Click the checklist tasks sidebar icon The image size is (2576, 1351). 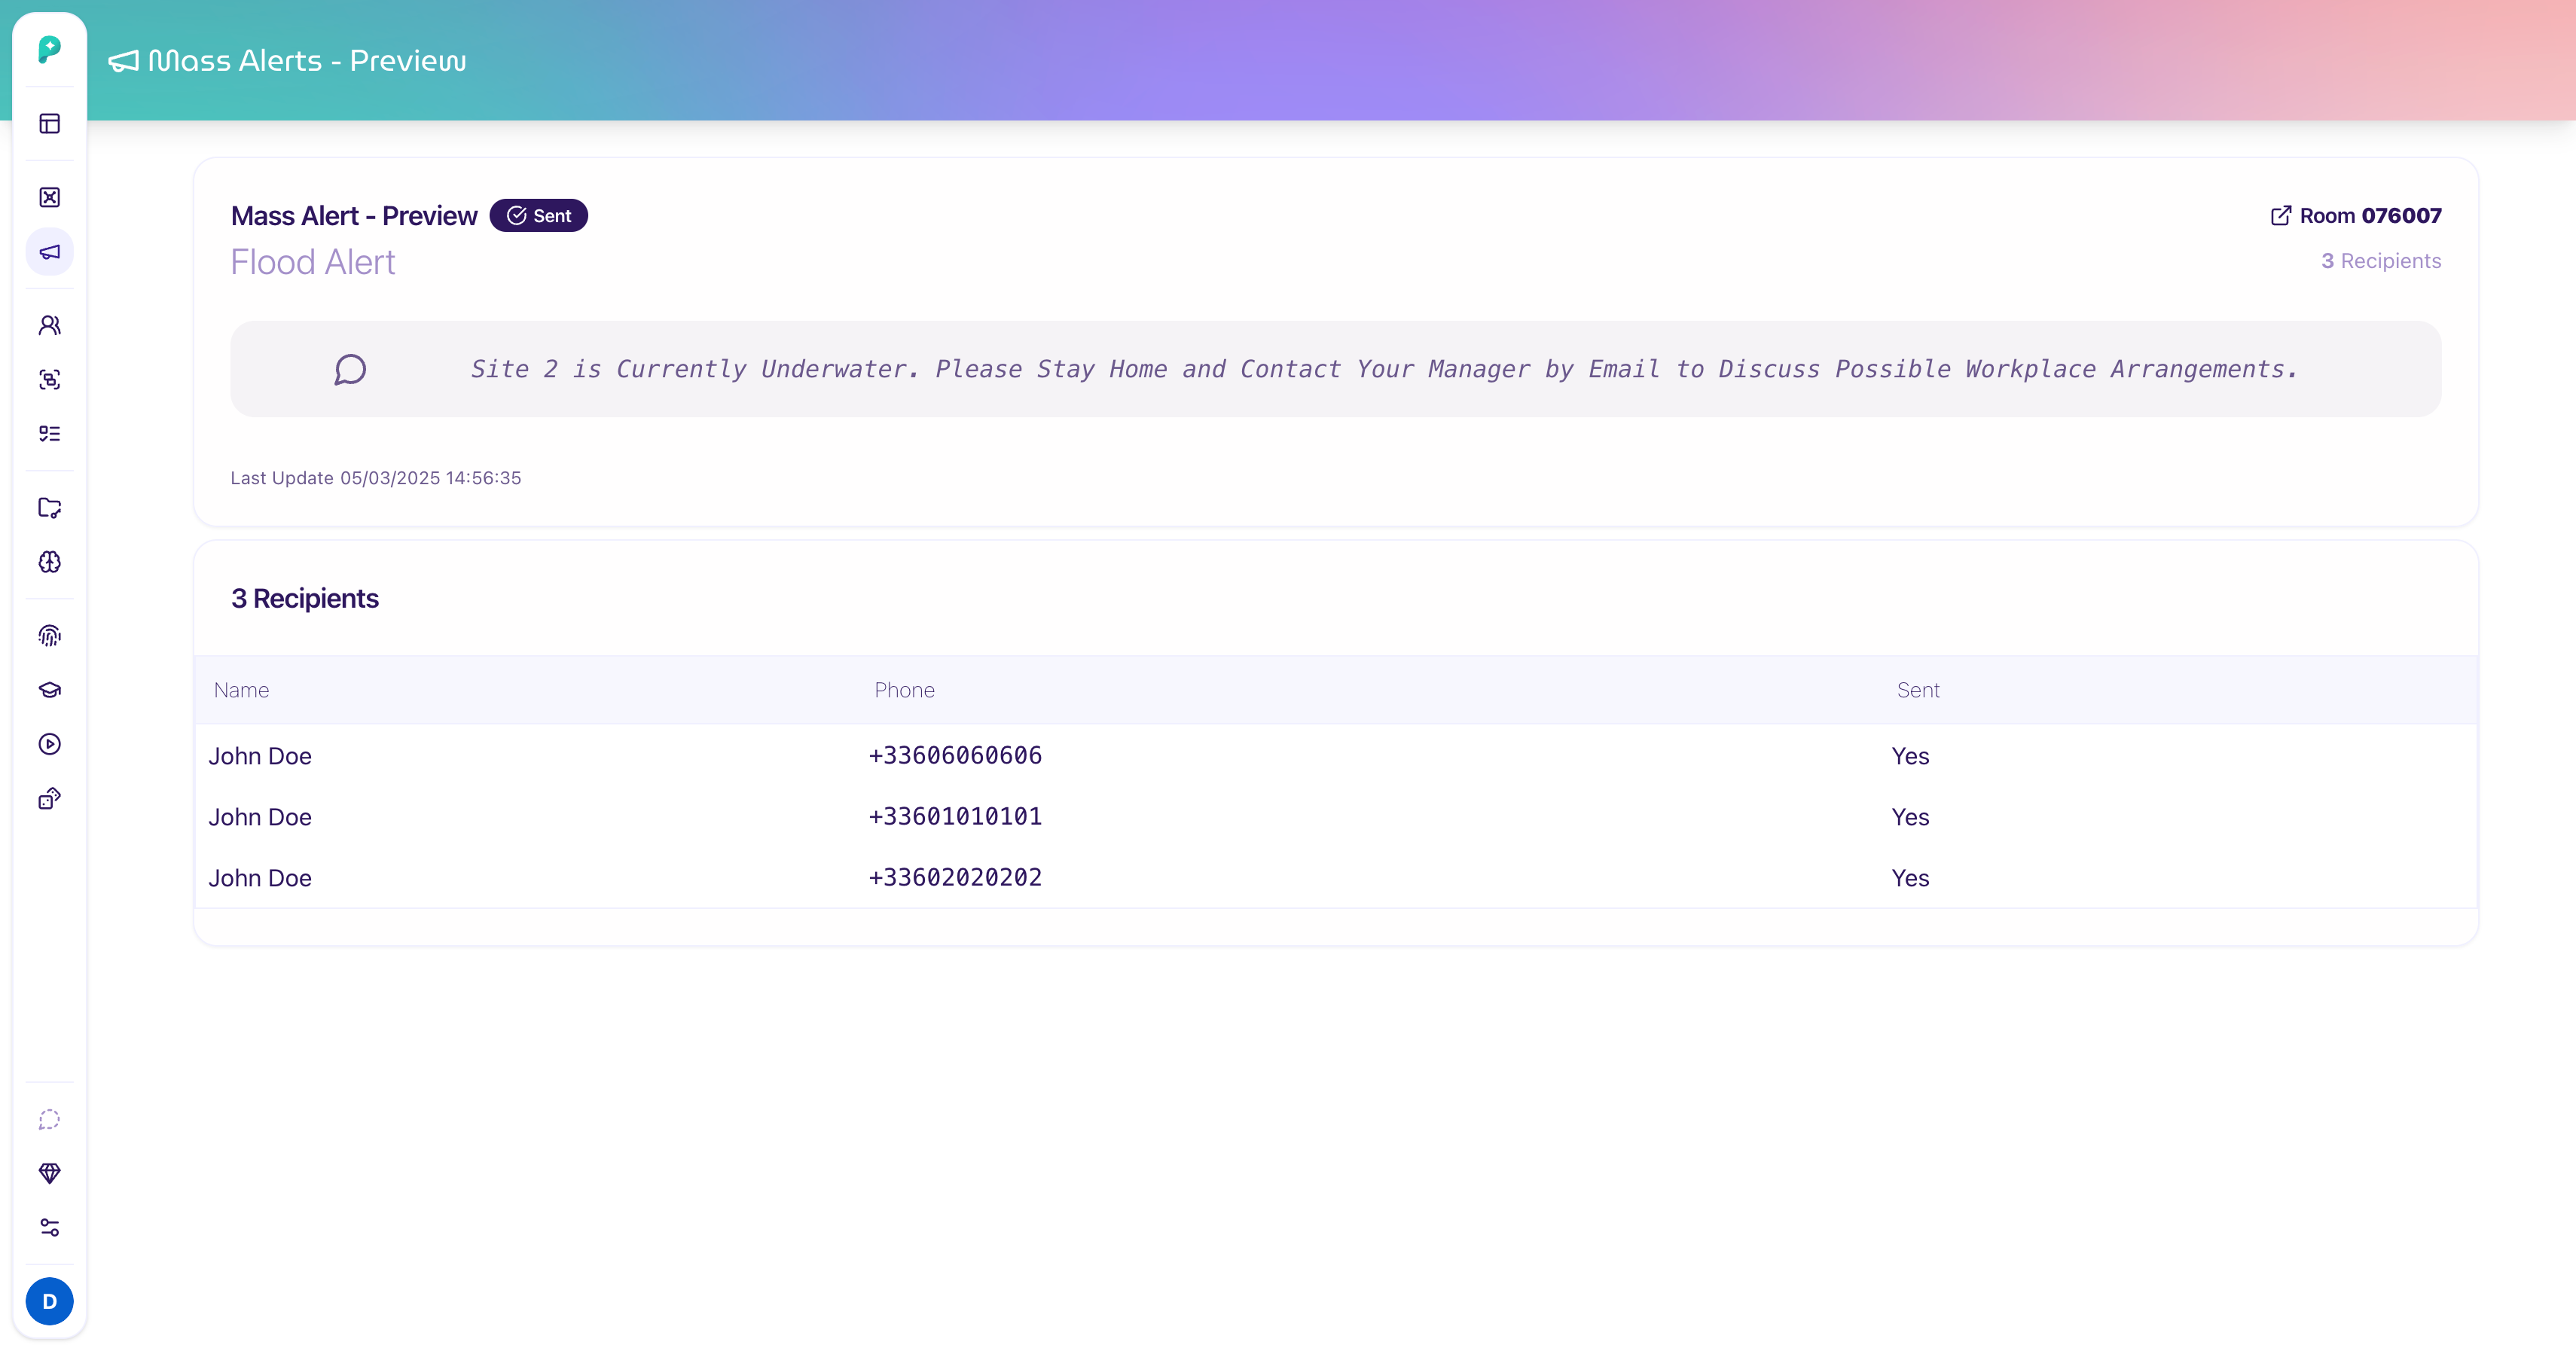49,433
